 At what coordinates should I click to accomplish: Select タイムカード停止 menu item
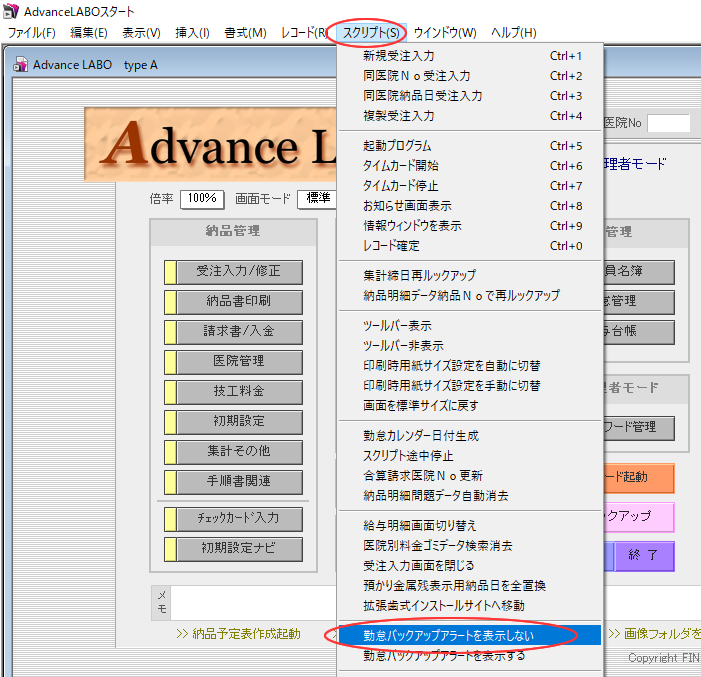pyautogui.click(x=469, y=186)
